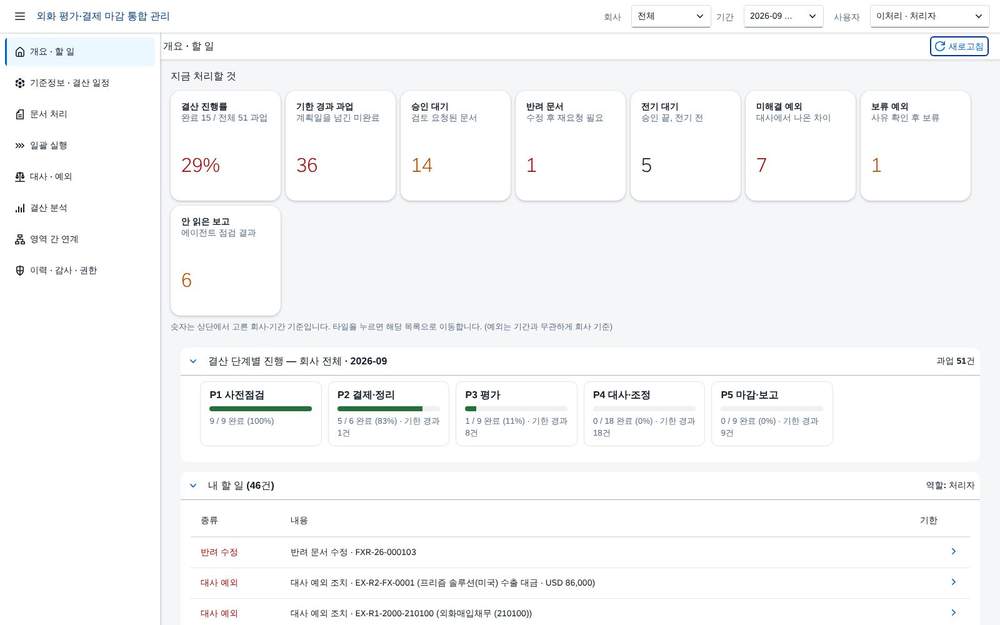Open 문서 처리 via its document icon

tap(20, 114)
